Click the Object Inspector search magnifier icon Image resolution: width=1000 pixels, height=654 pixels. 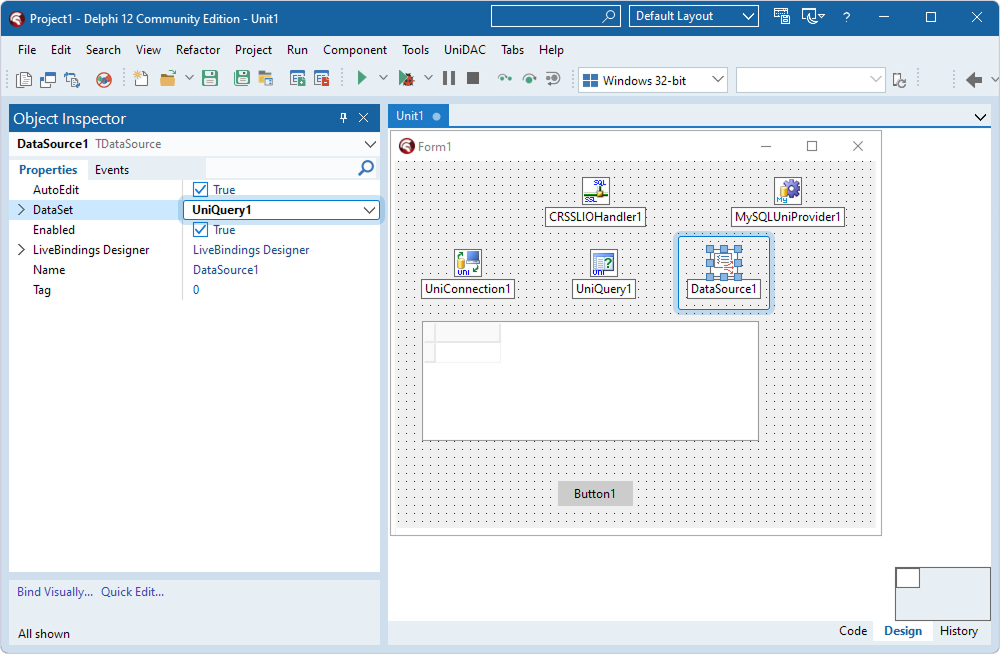coord(366,168)
